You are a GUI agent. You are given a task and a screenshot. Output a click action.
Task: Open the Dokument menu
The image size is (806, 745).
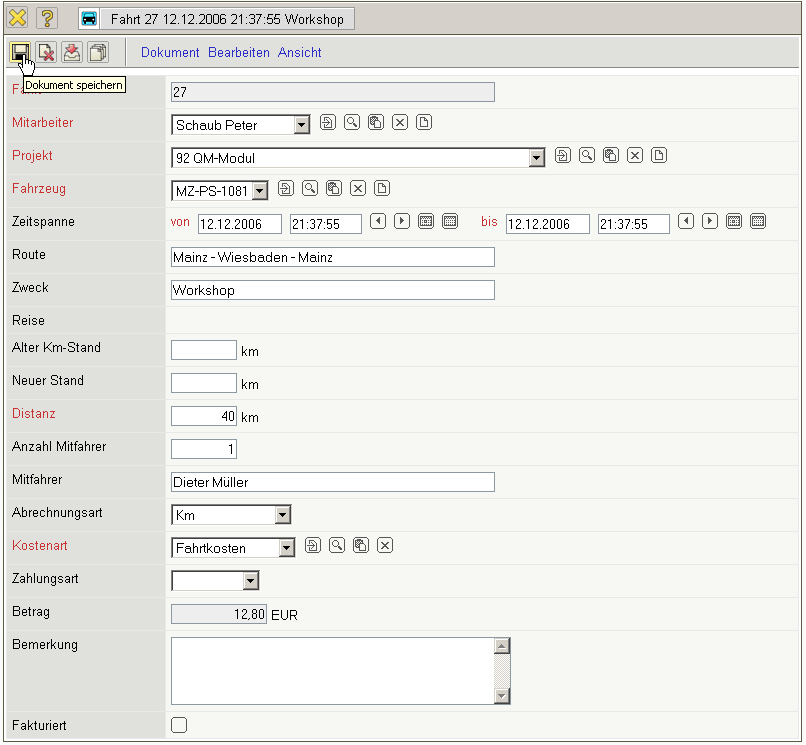[x=170, y=52]
